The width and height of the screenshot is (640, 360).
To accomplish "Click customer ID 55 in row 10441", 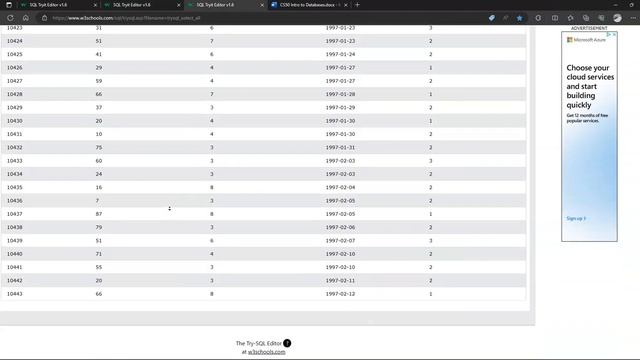I will [x=99, y=267].
